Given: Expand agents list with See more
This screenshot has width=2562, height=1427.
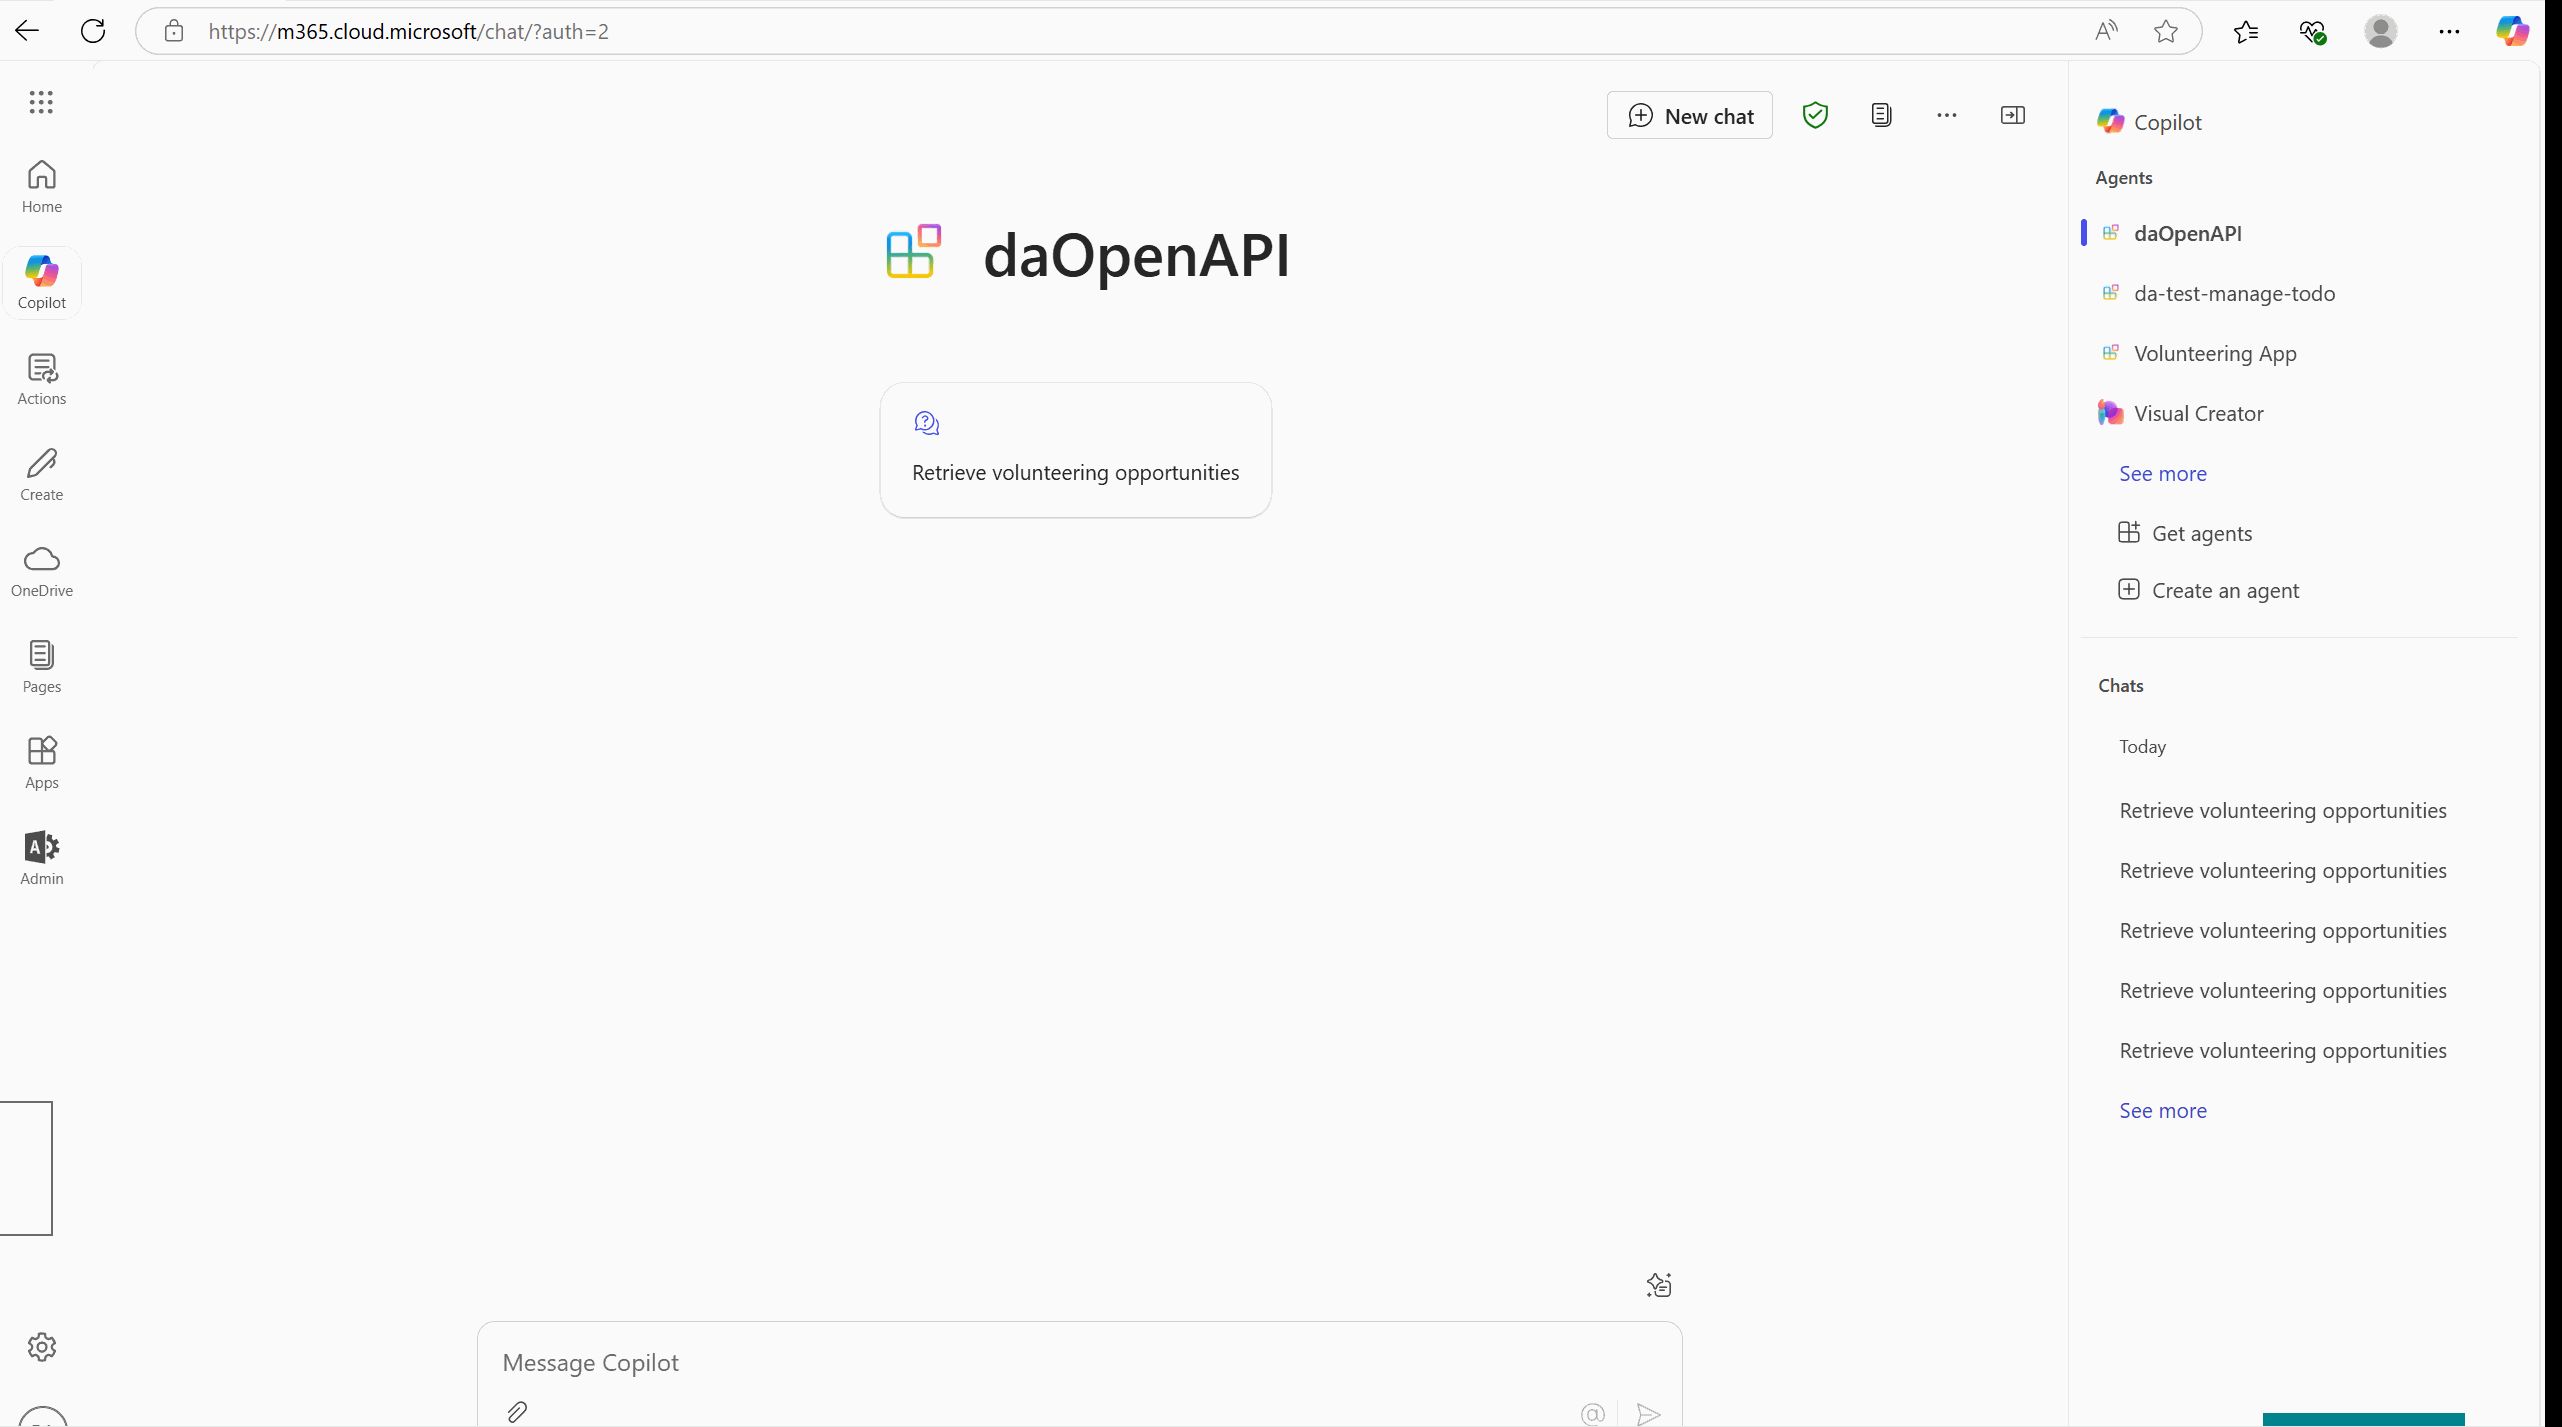Looking at the screenshot, I should click(x=2162, y=473).
